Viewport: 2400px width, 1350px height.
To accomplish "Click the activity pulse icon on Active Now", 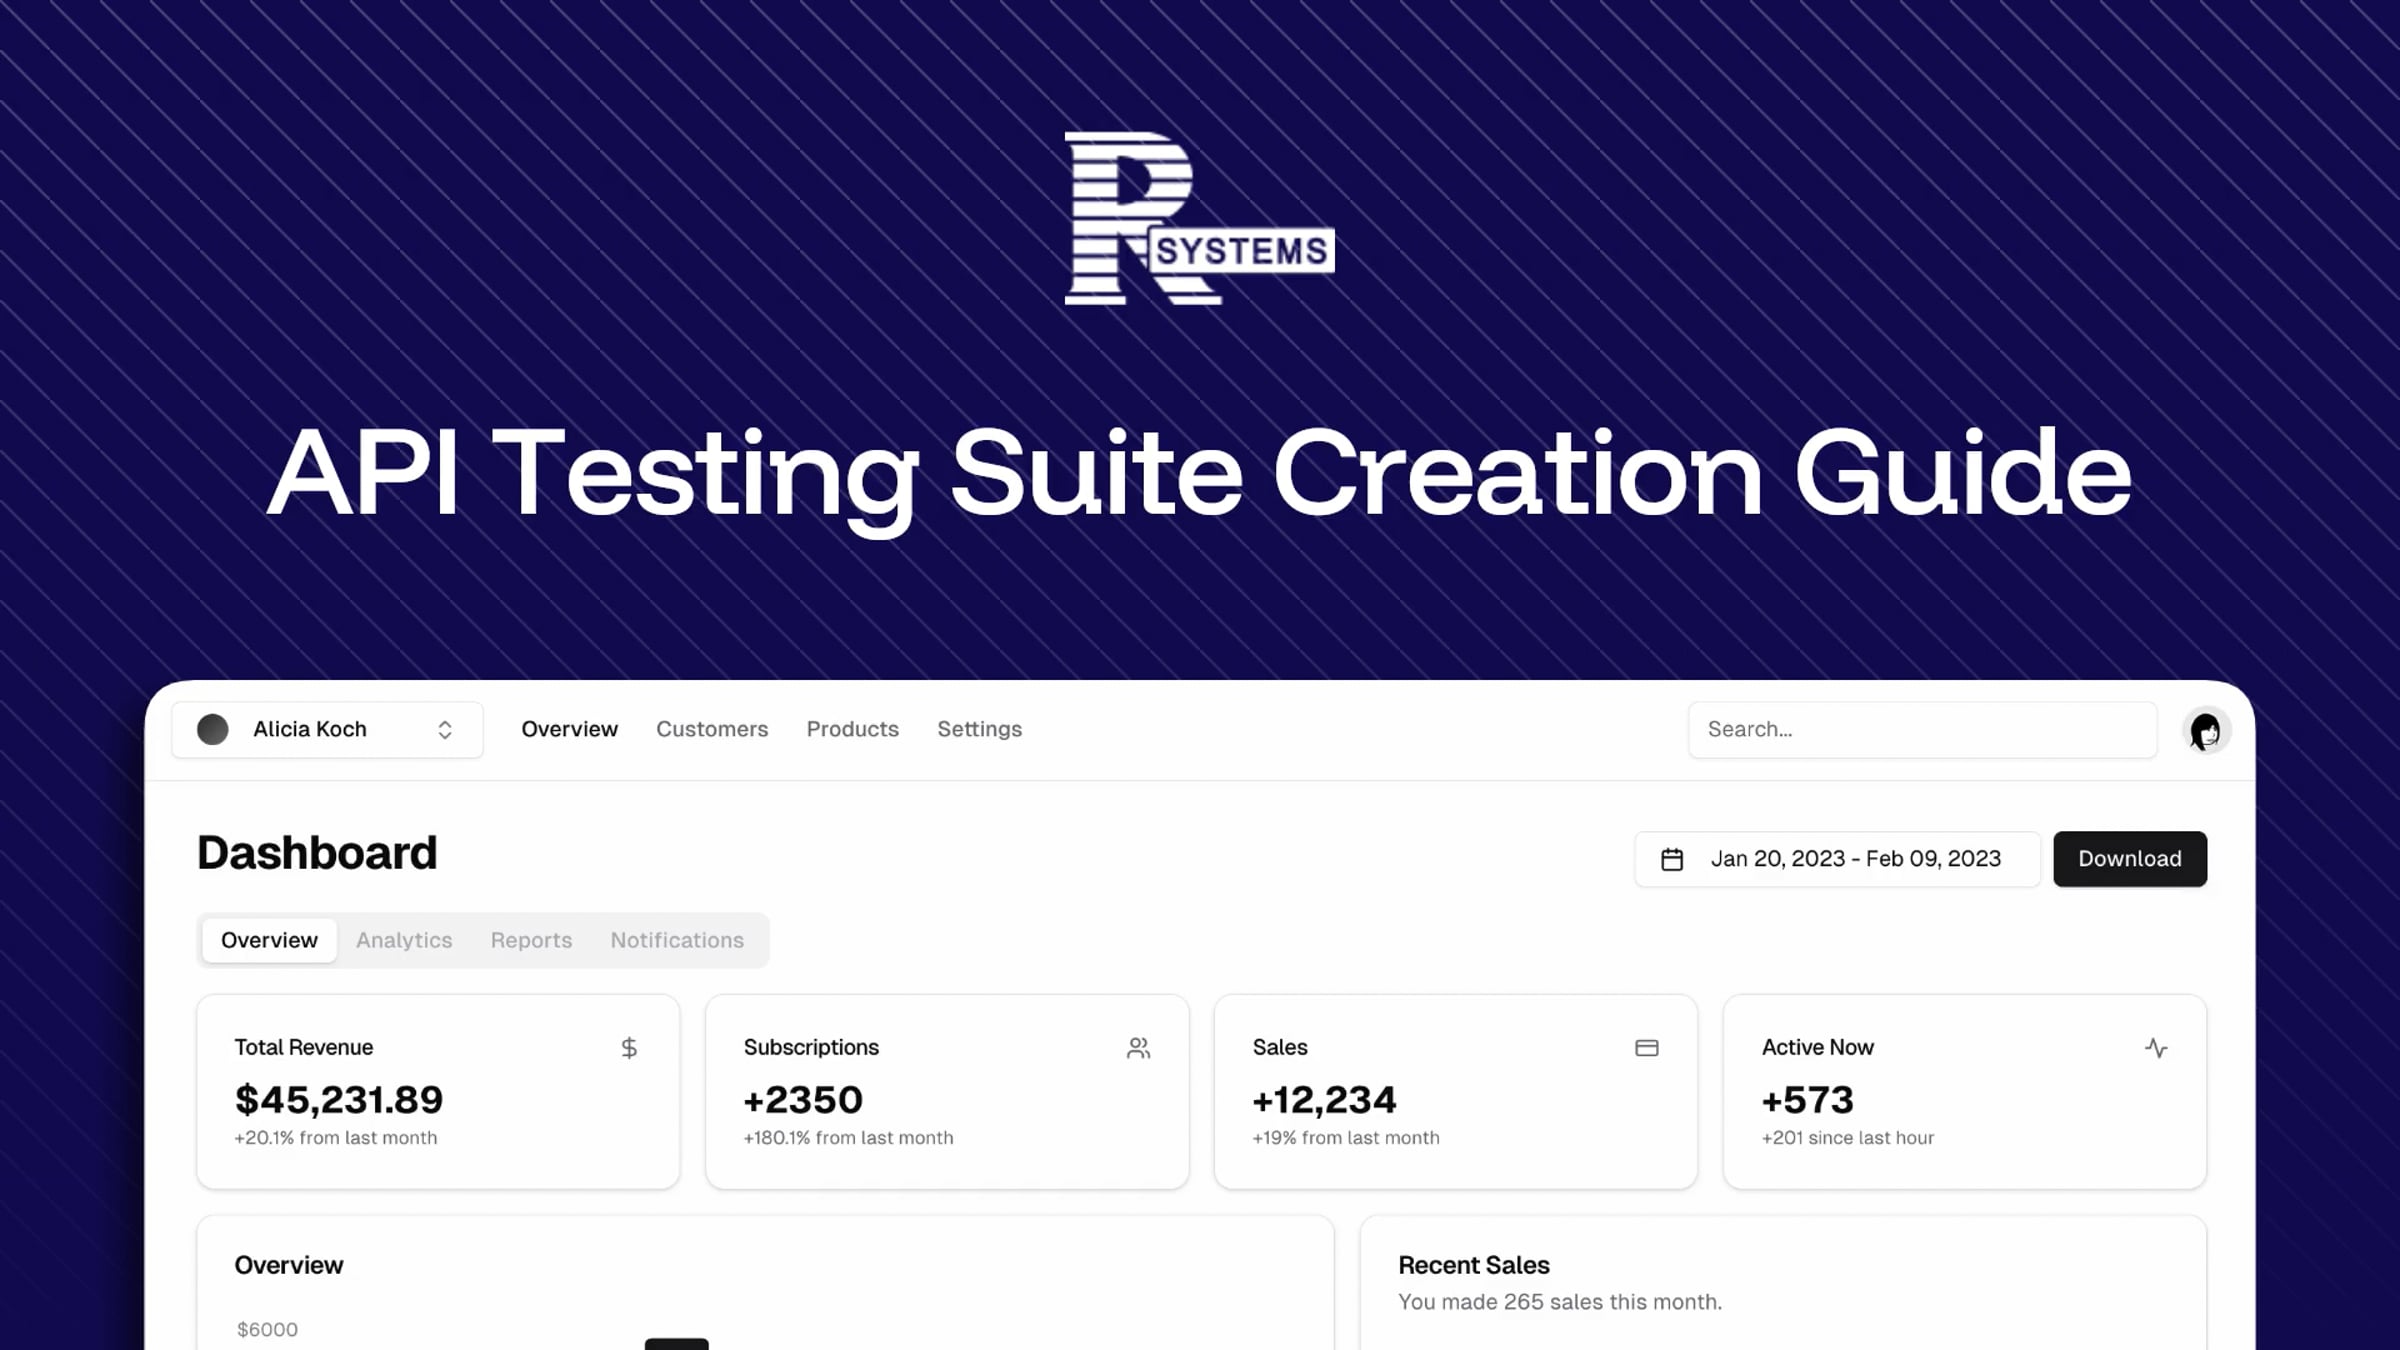I will pyautogui.click(x=2156, y=1048).
